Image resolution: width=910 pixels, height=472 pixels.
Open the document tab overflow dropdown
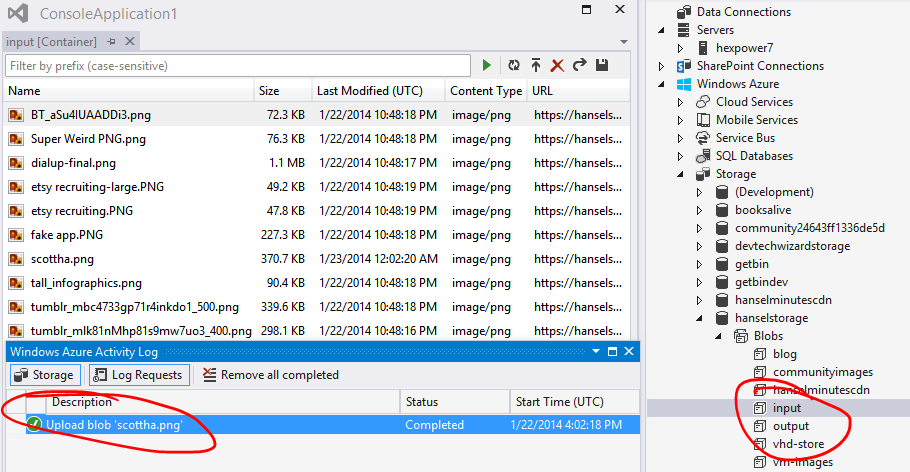[624, 42]
